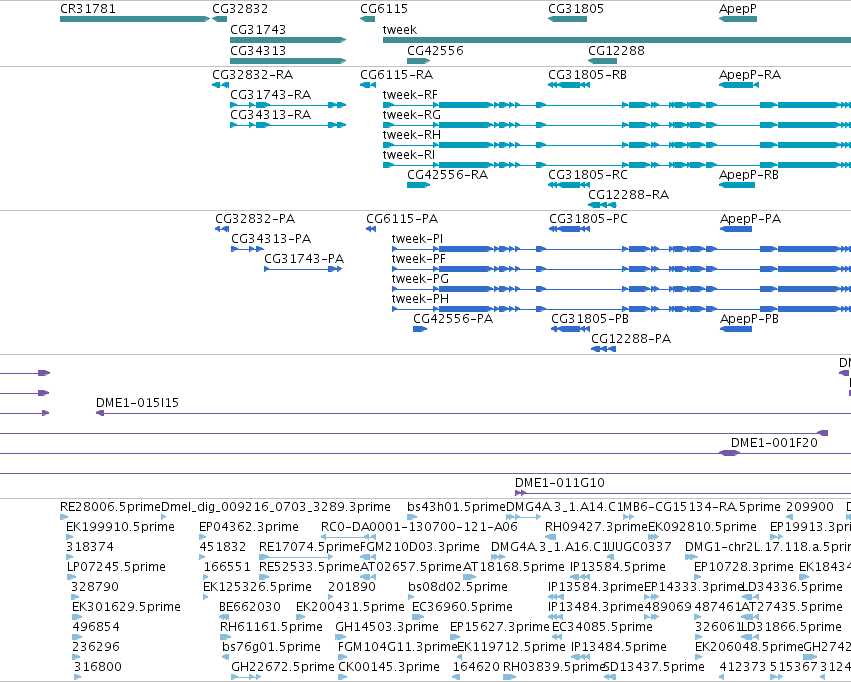
Task: Click protein ApepP-PA
Action: [736, 229]
